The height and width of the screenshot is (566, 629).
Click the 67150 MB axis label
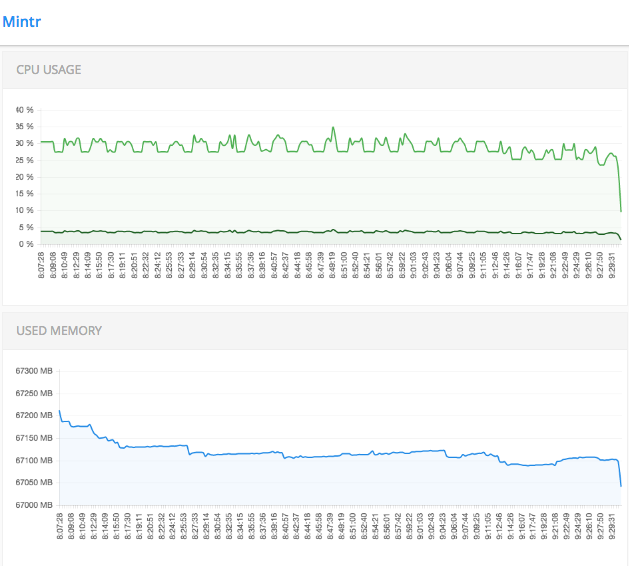pyautogui.click(x=33, y=438)
